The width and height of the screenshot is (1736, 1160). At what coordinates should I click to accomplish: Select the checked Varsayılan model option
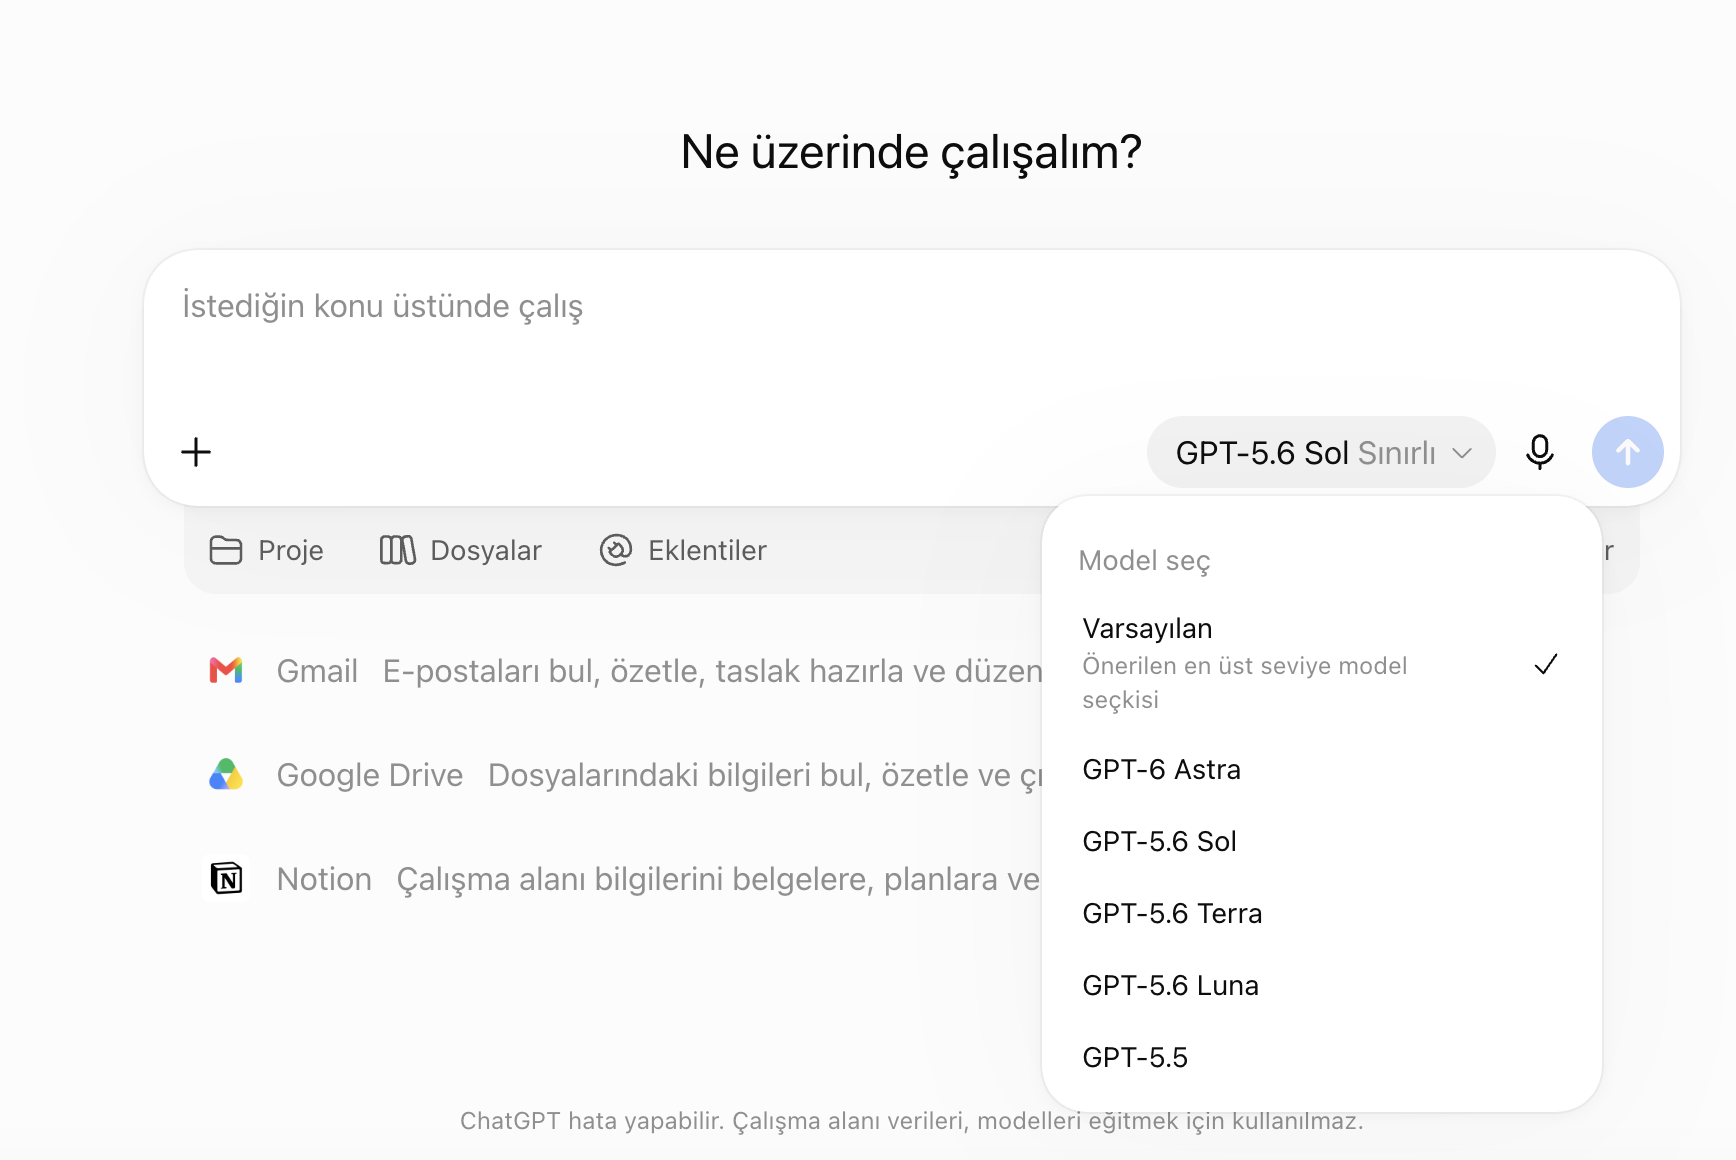click(1322, 664)
